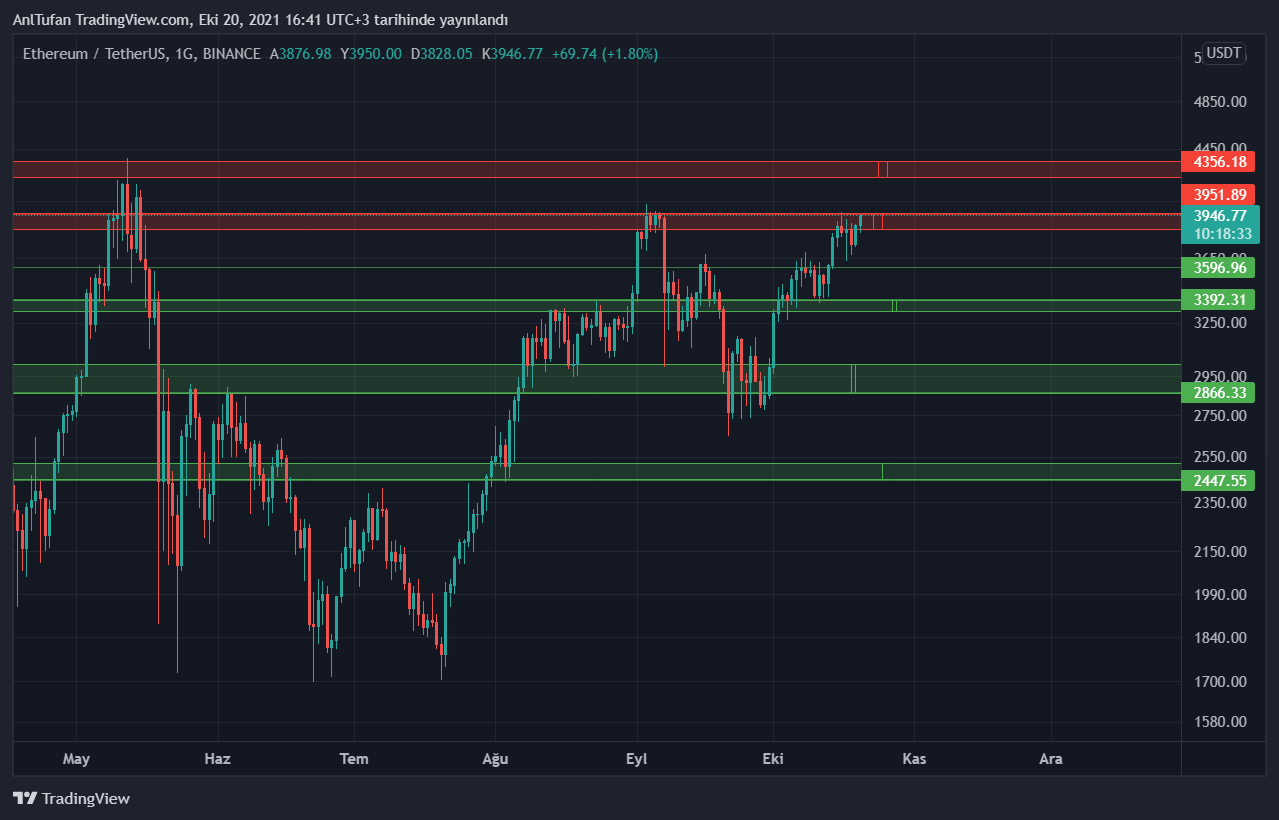The image size is (1279, 820).
Task: Click the low value D3828.05
Action: point(441,54)
